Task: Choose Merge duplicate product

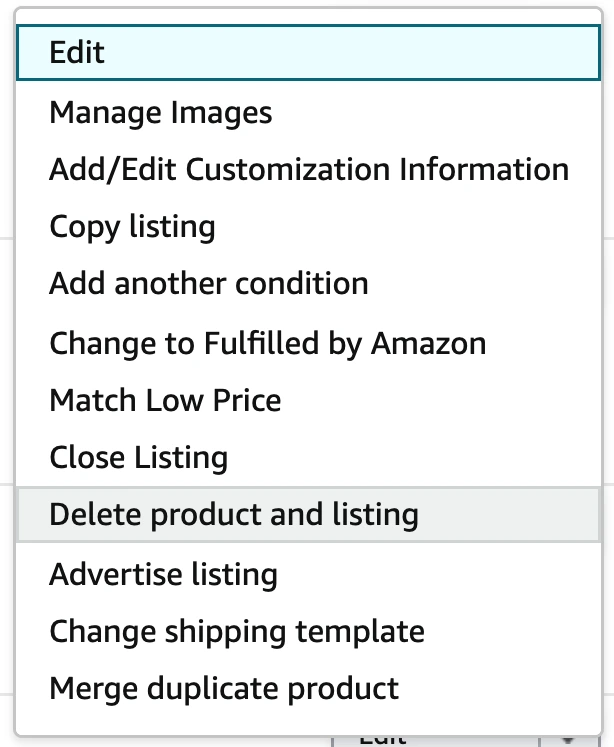Action: click(223, 689)
